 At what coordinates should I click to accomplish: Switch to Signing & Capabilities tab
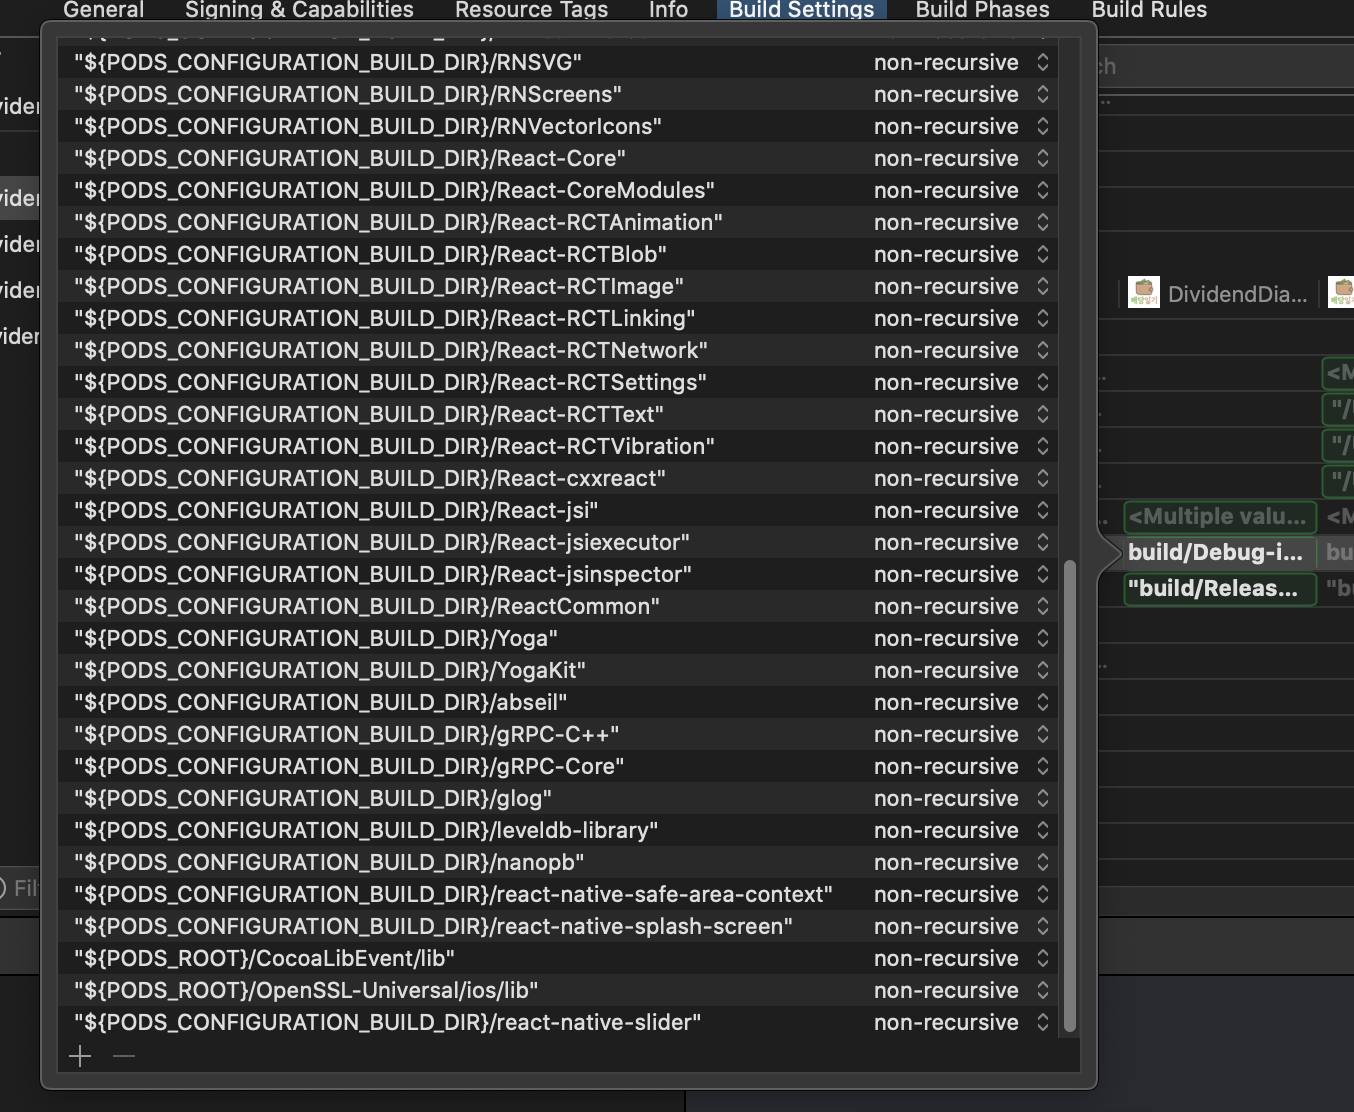click(x=299, y=10)
